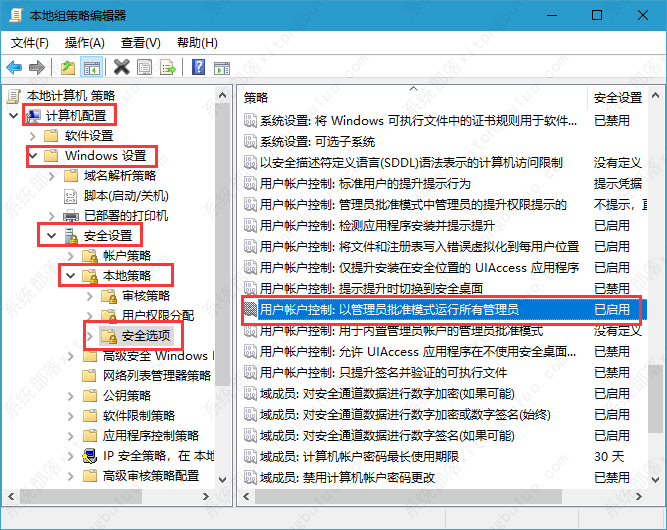Collapse the Windows 设置 tree node
Screen dimensions: 667x530
(x=33, y=156)
